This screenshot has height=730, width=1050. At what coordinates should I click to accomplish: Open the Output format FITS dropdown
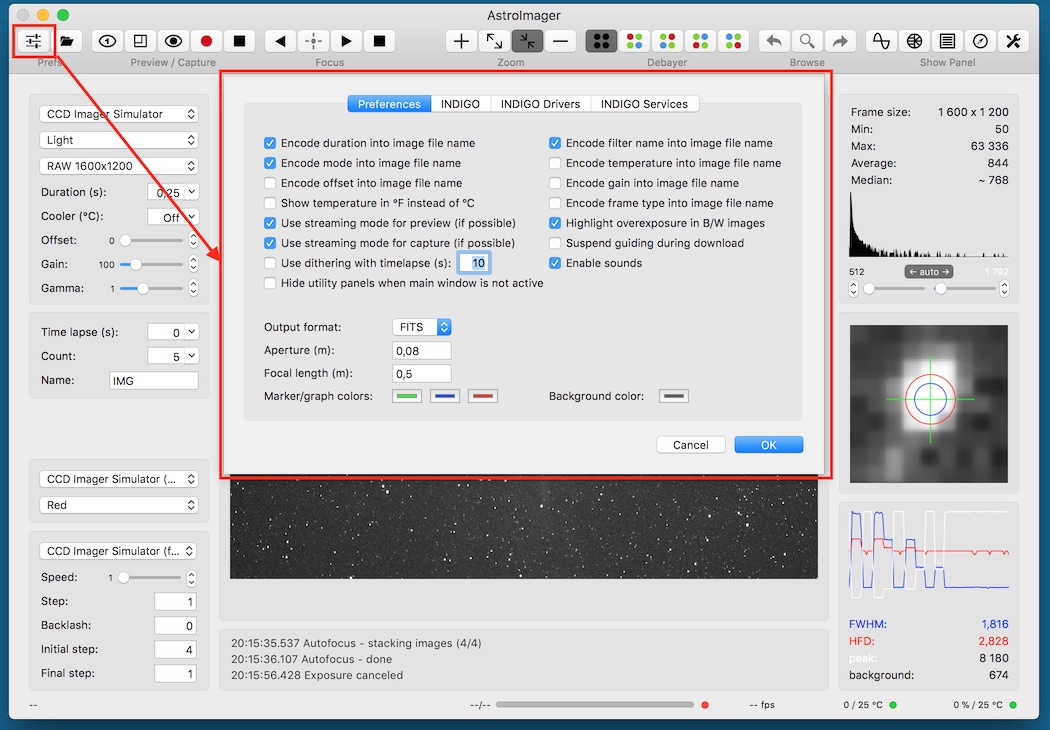coord(422,327)
